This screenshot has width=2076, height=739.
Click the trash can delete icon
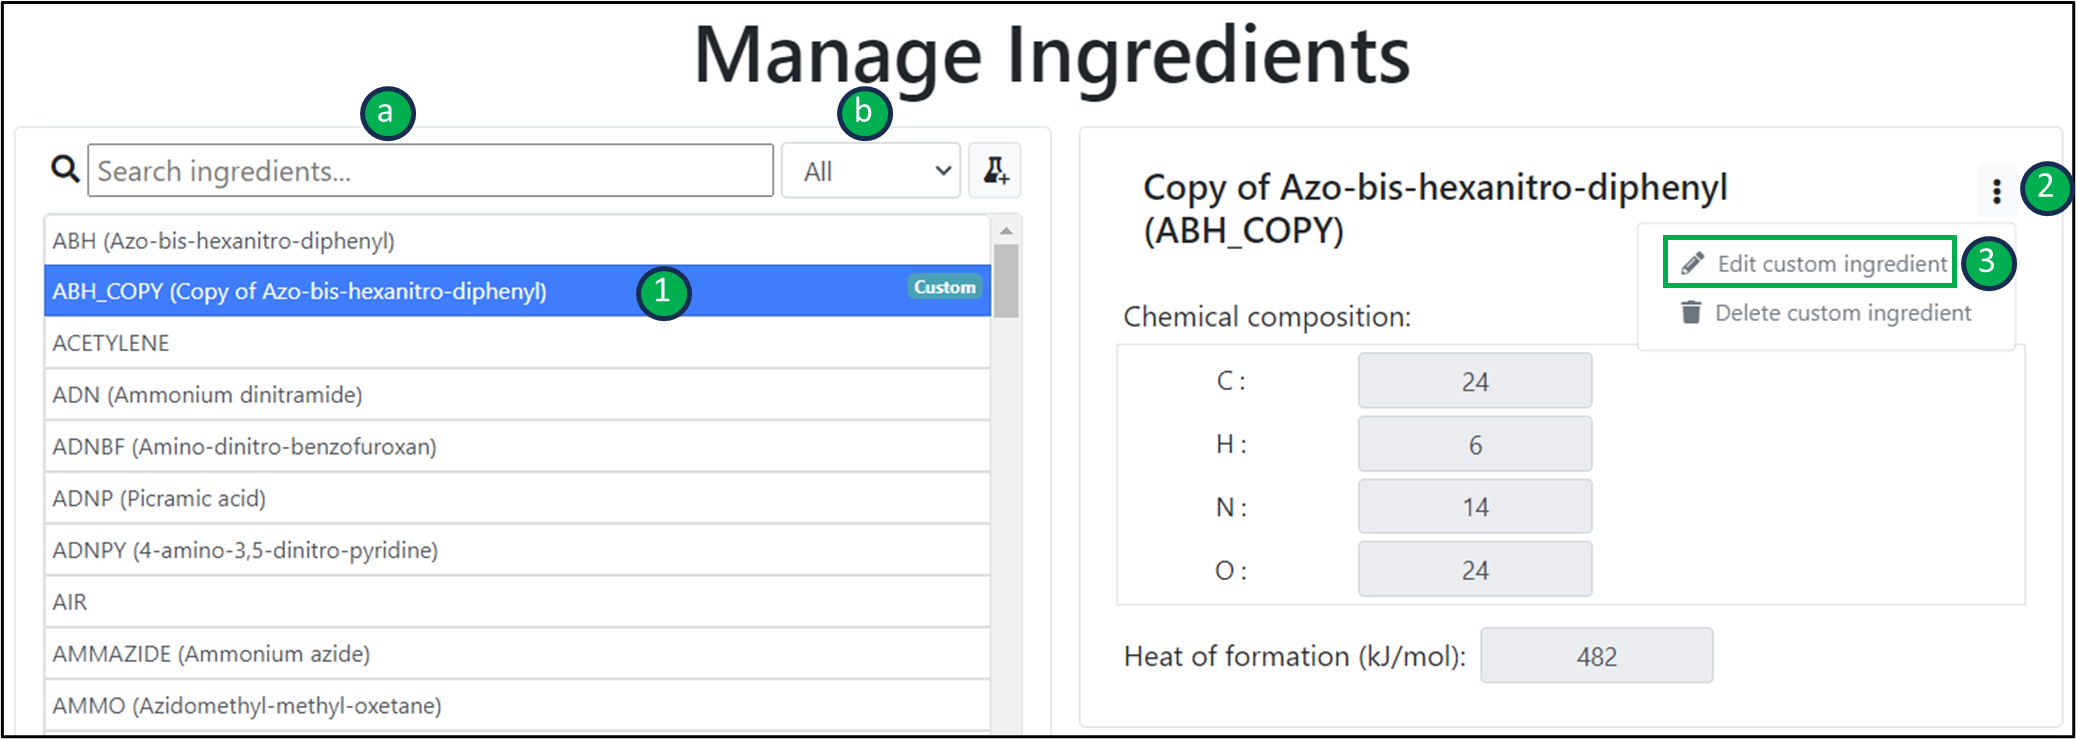1691,313
